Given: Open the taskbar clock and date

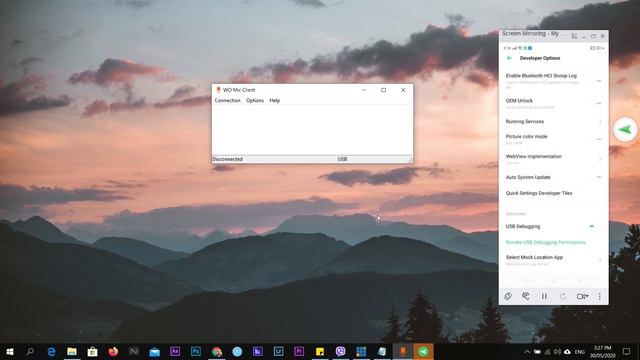Looking at the screenshot, I should pyautogui.click(x=602, y=352).
